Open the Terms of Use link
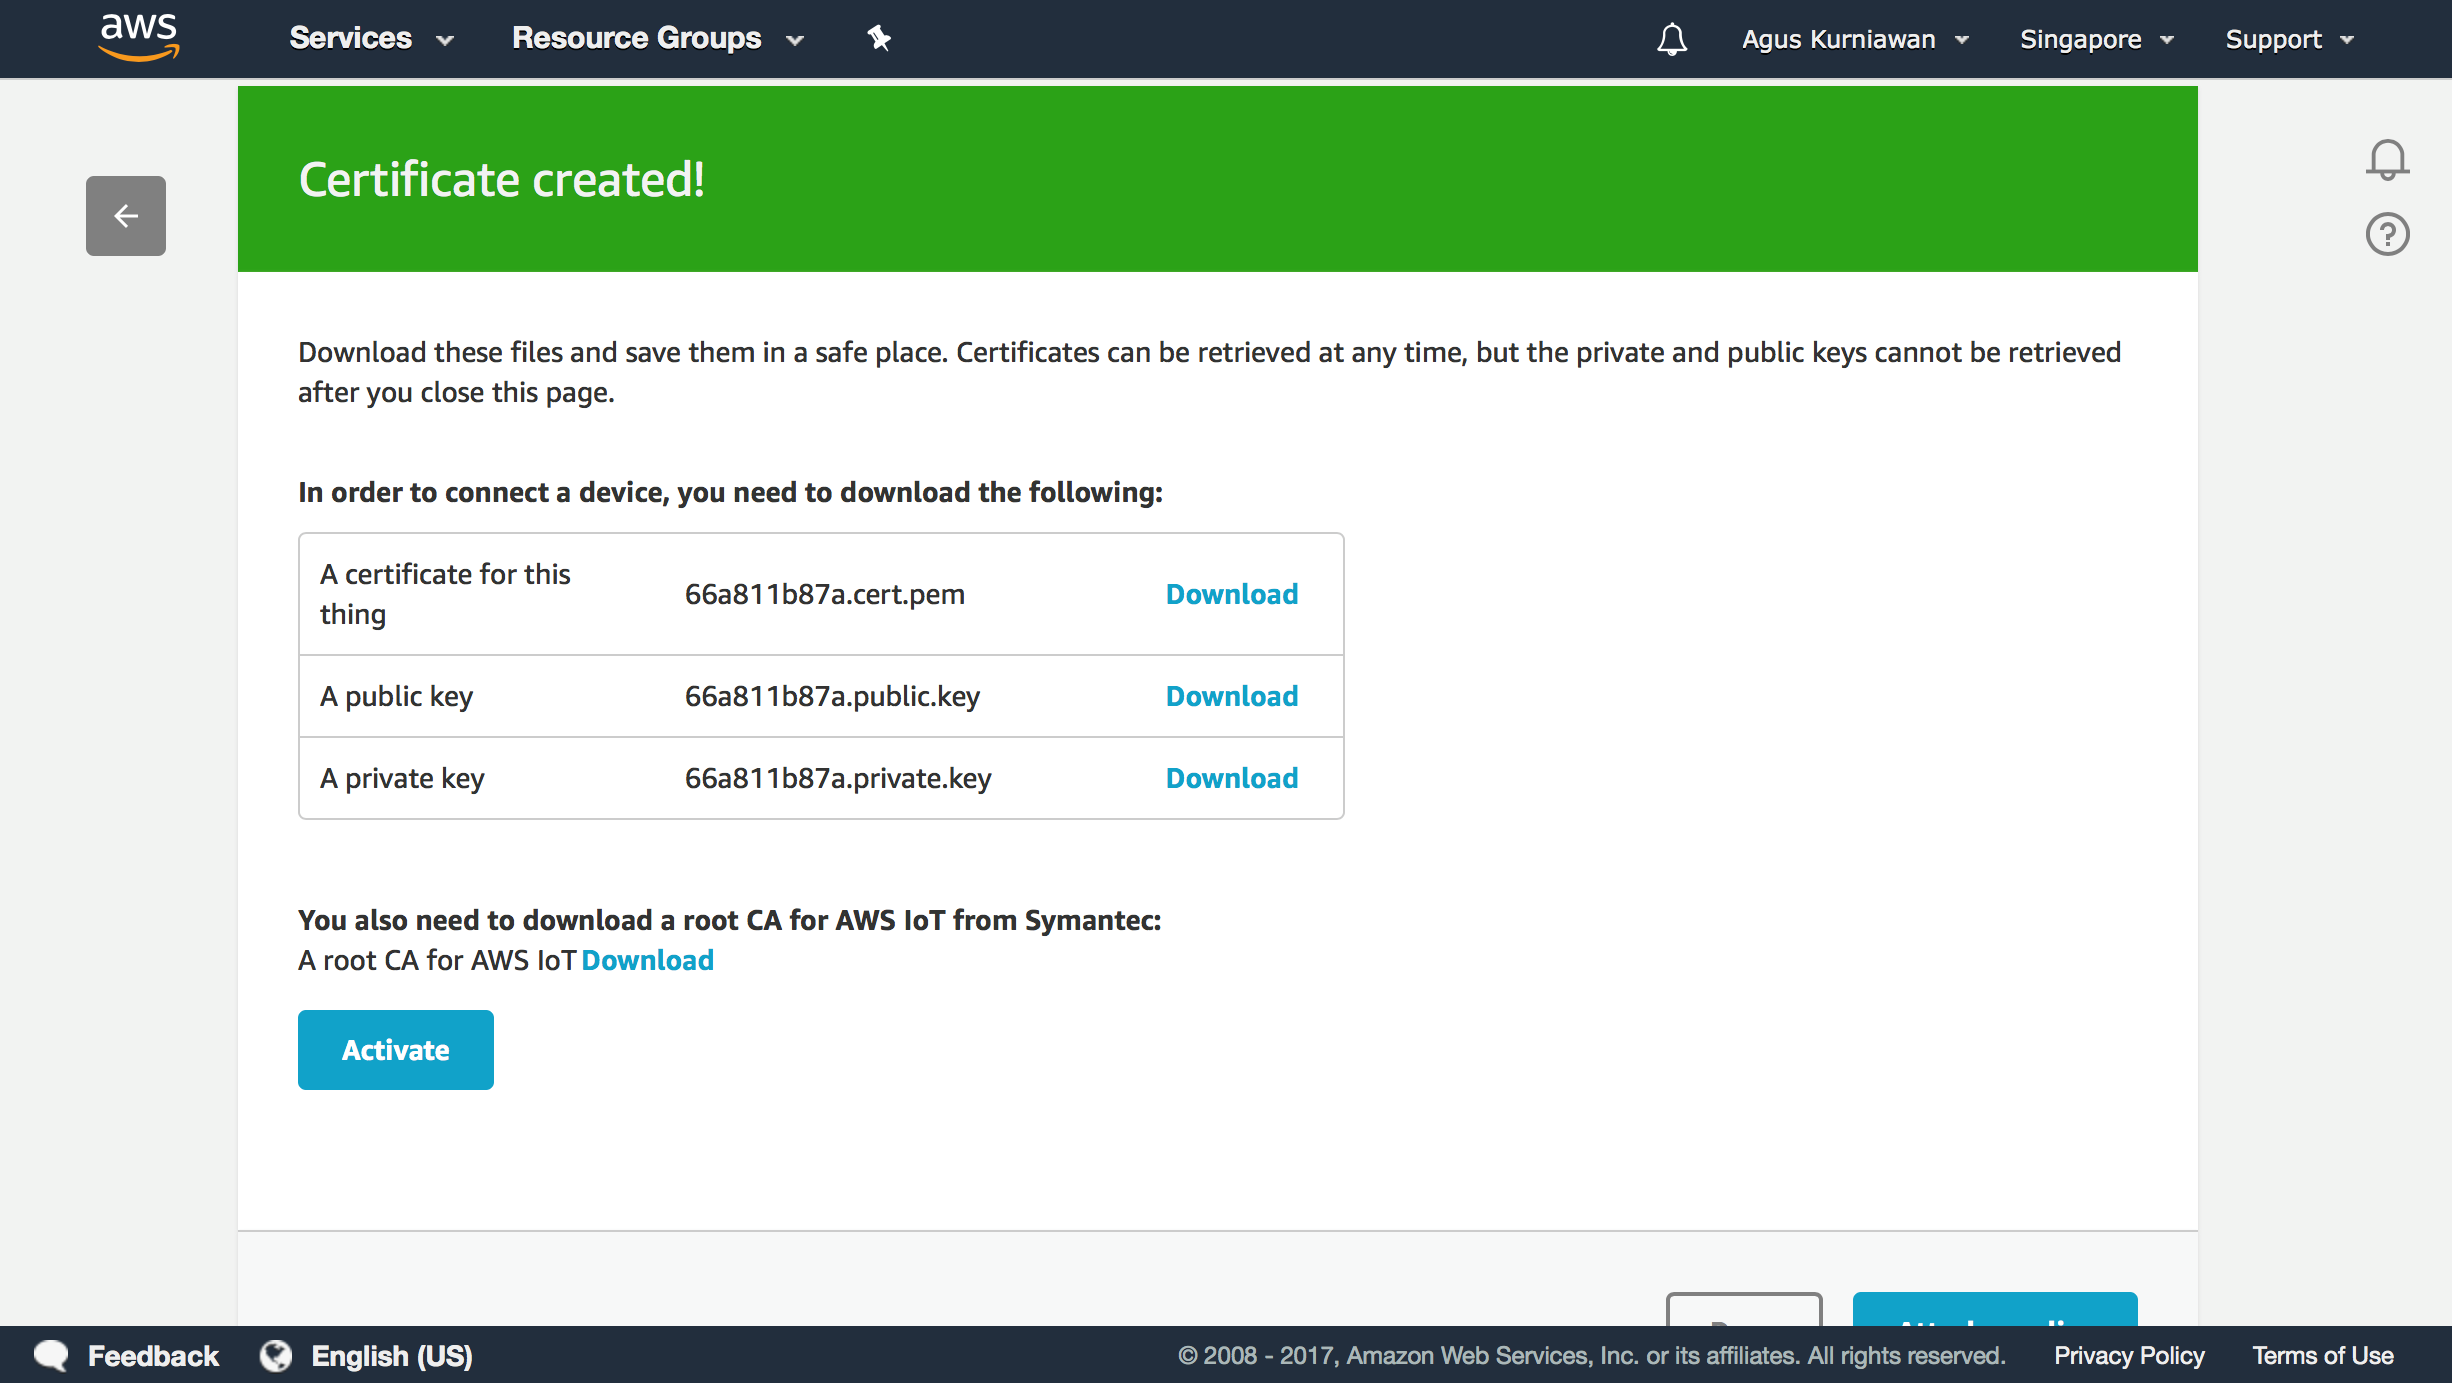Image resolution: width=2452 pixels, height=1383 pixels. tap(2322, 1356)
